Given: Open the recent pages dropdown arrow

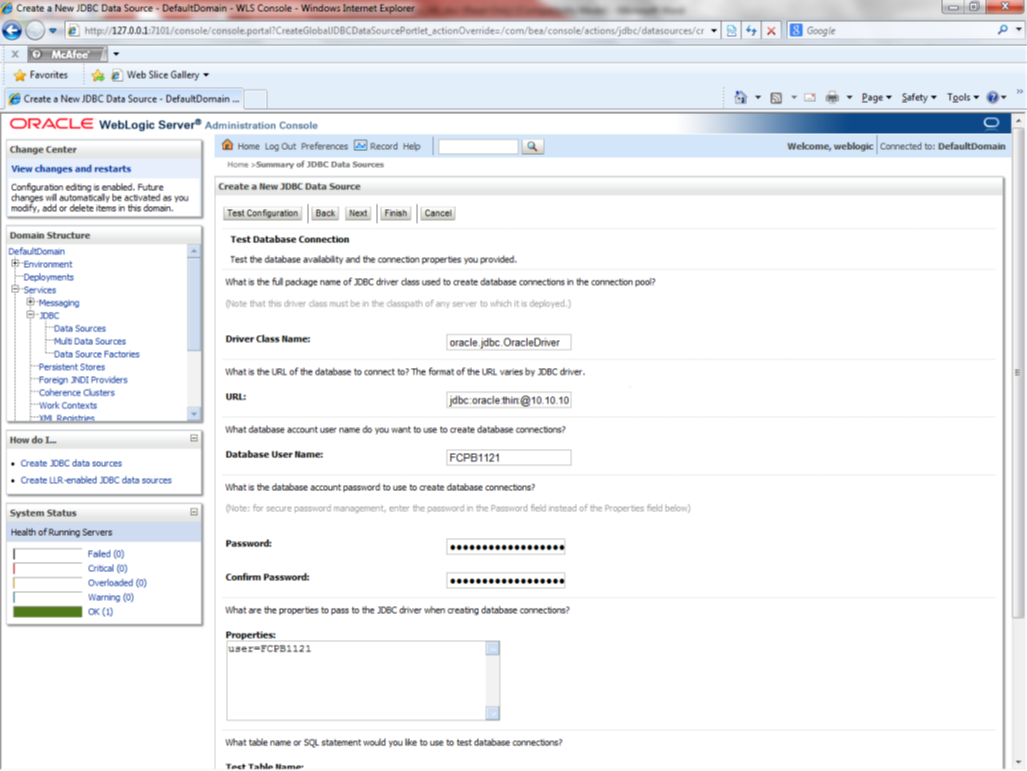Looking at the screenshot, I should click(52, 31).
